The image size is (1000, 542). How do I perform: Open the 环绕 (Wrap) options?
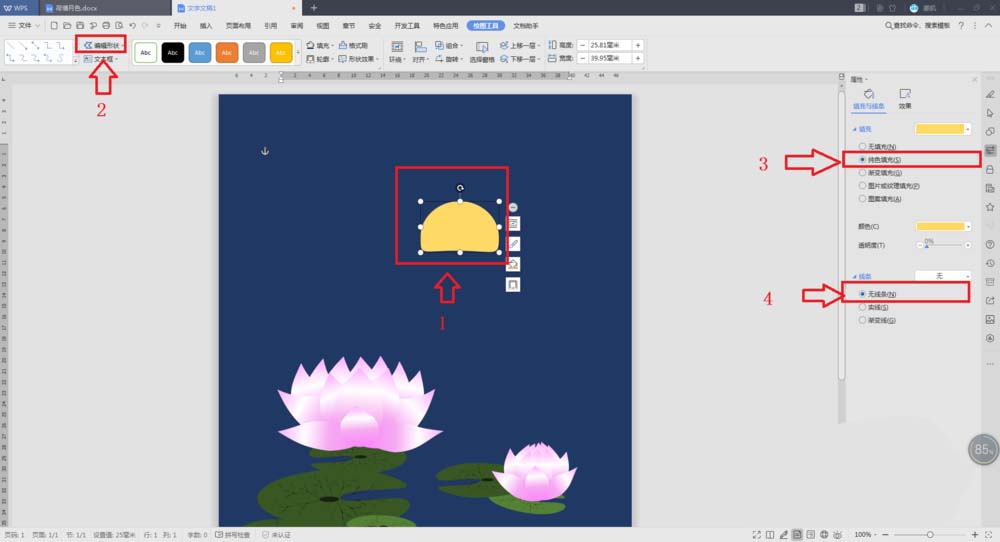click(x=397, y=52)
